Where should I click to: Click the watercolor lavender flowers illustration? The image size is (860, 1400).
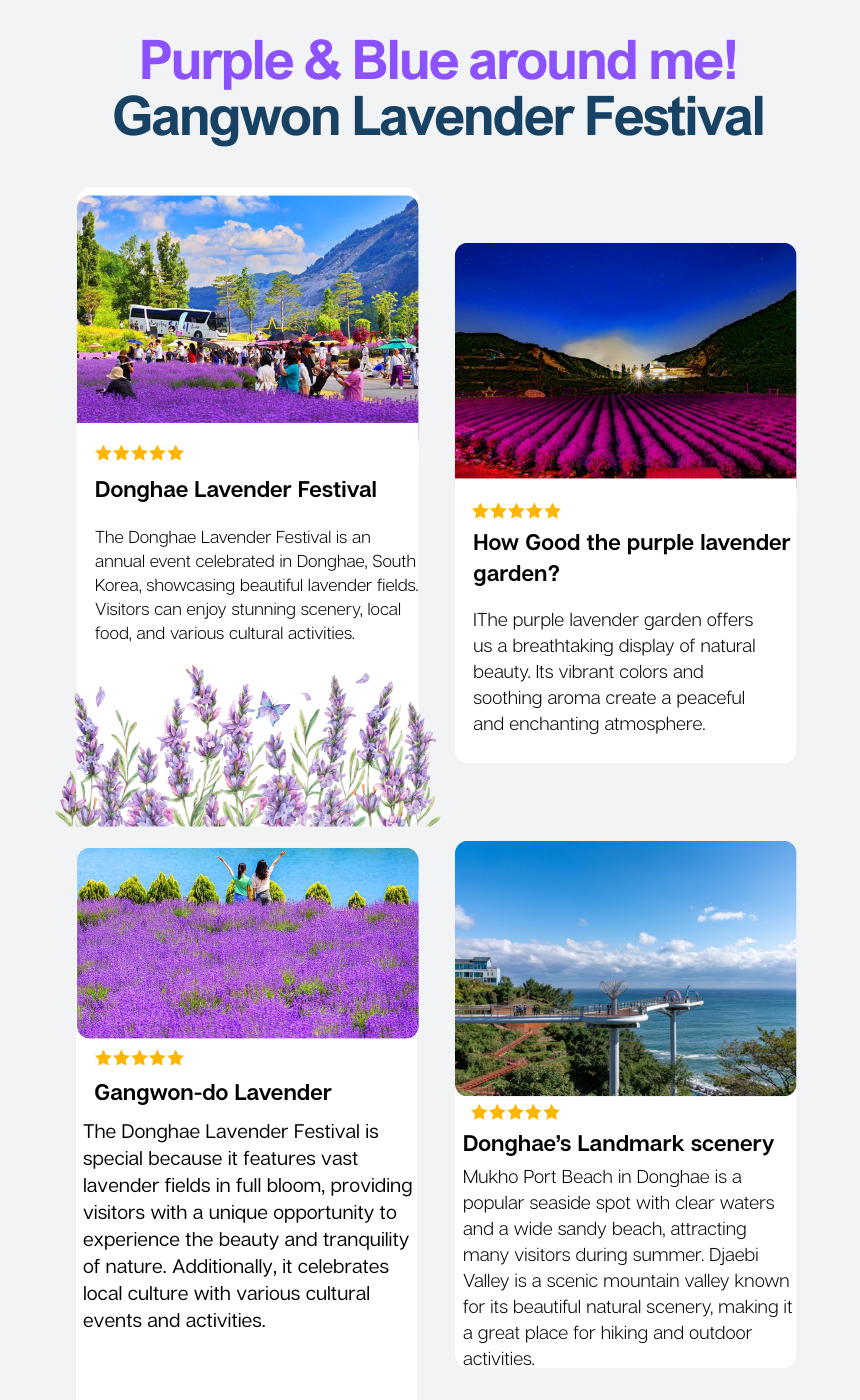coord(246,760)
